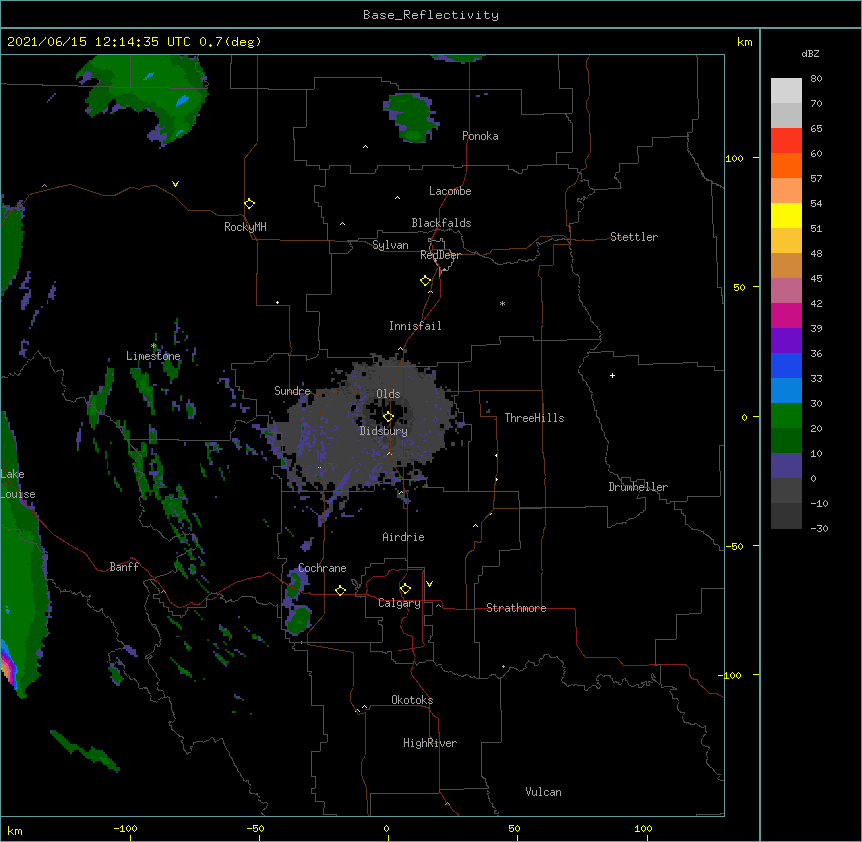Click the km label beside the bottom axis

(x=14, y=831)
